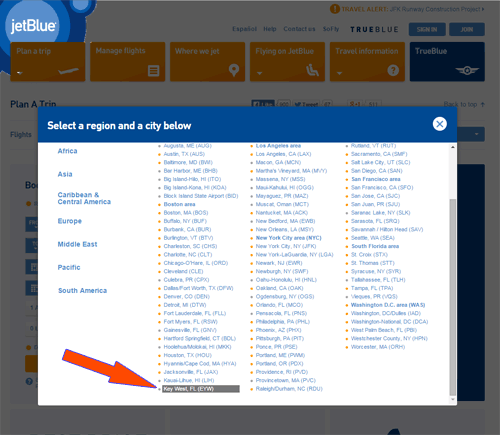
Task: Choose Tampa, FL (TPA)
Action: pyautogui.click(x=372, y=288)
